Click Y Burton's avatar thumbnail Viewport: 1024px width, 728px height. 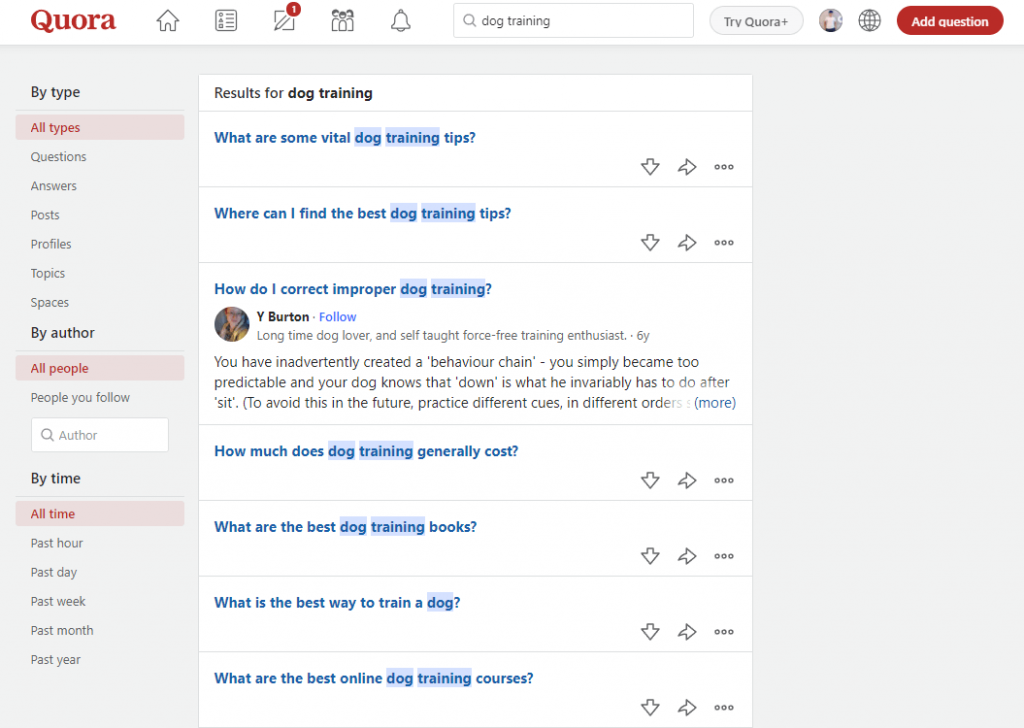[x=232, y=324]
